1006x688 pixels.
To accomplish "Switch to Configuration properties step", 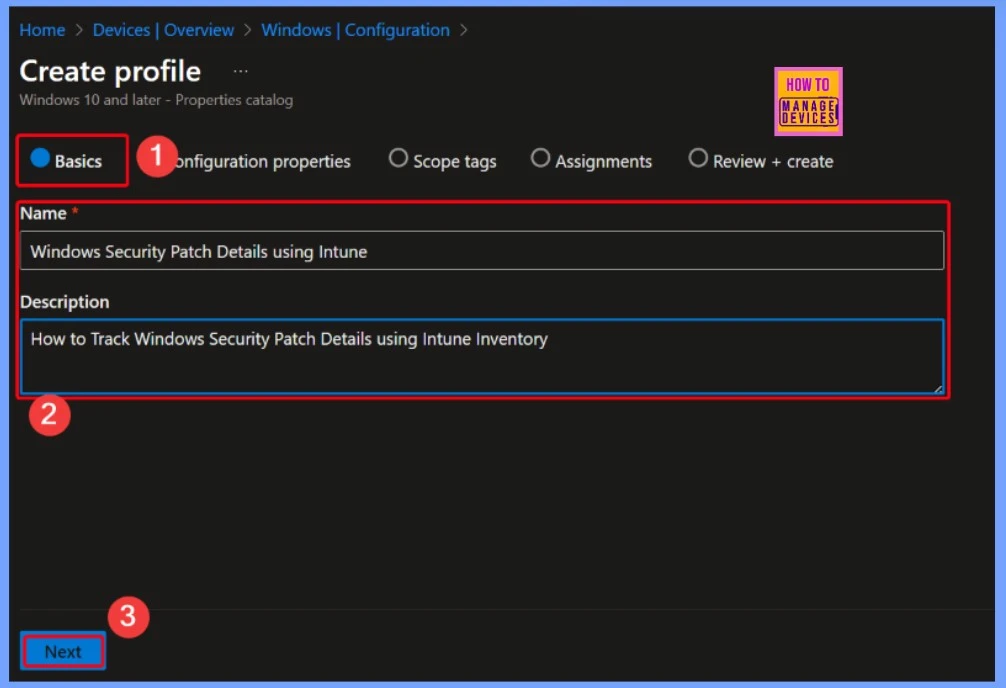I will [x=263, y=161].
